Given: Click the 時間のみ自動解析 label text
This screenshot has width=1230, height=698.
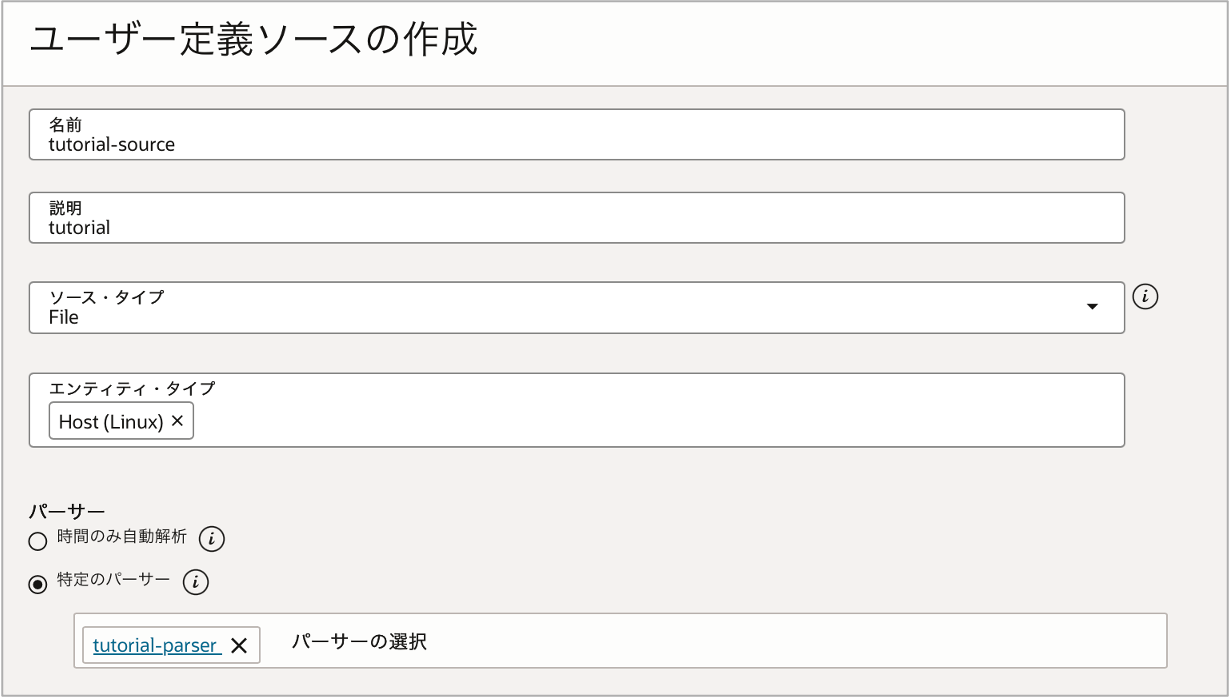Looking at the screenshot, I should pyautogui.click(x=121, y=537).
